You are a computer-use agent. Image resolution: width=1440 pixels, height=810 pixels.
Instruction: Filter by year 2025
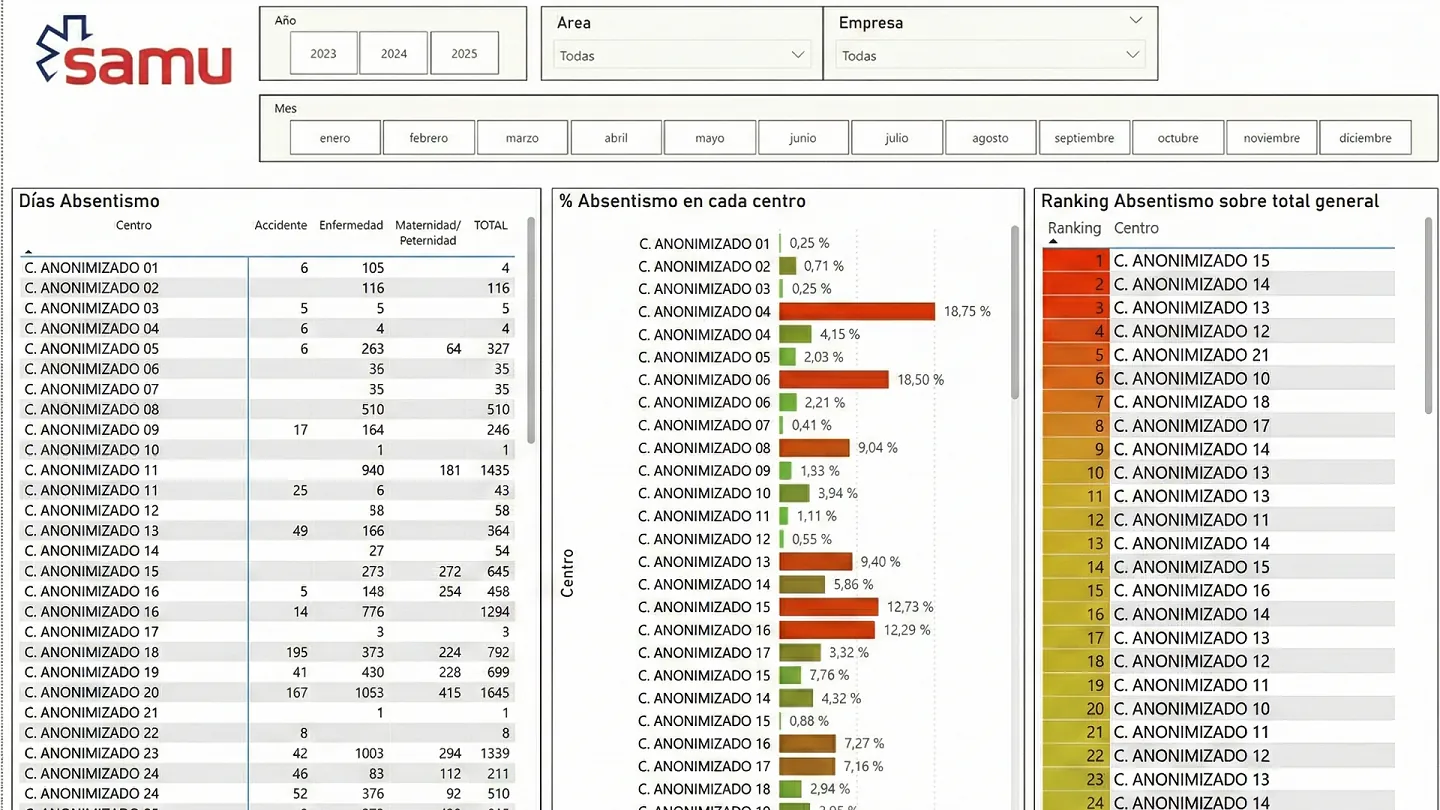tap(465, 53)
